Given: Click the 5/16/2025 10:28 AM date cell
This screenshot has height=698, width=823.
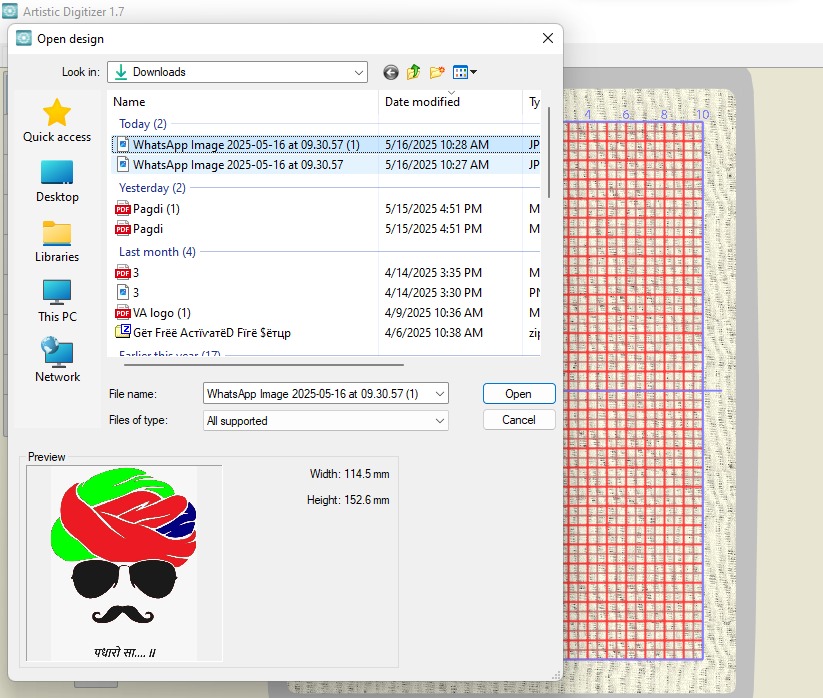Looking at the screenshot, I should 437,144.
